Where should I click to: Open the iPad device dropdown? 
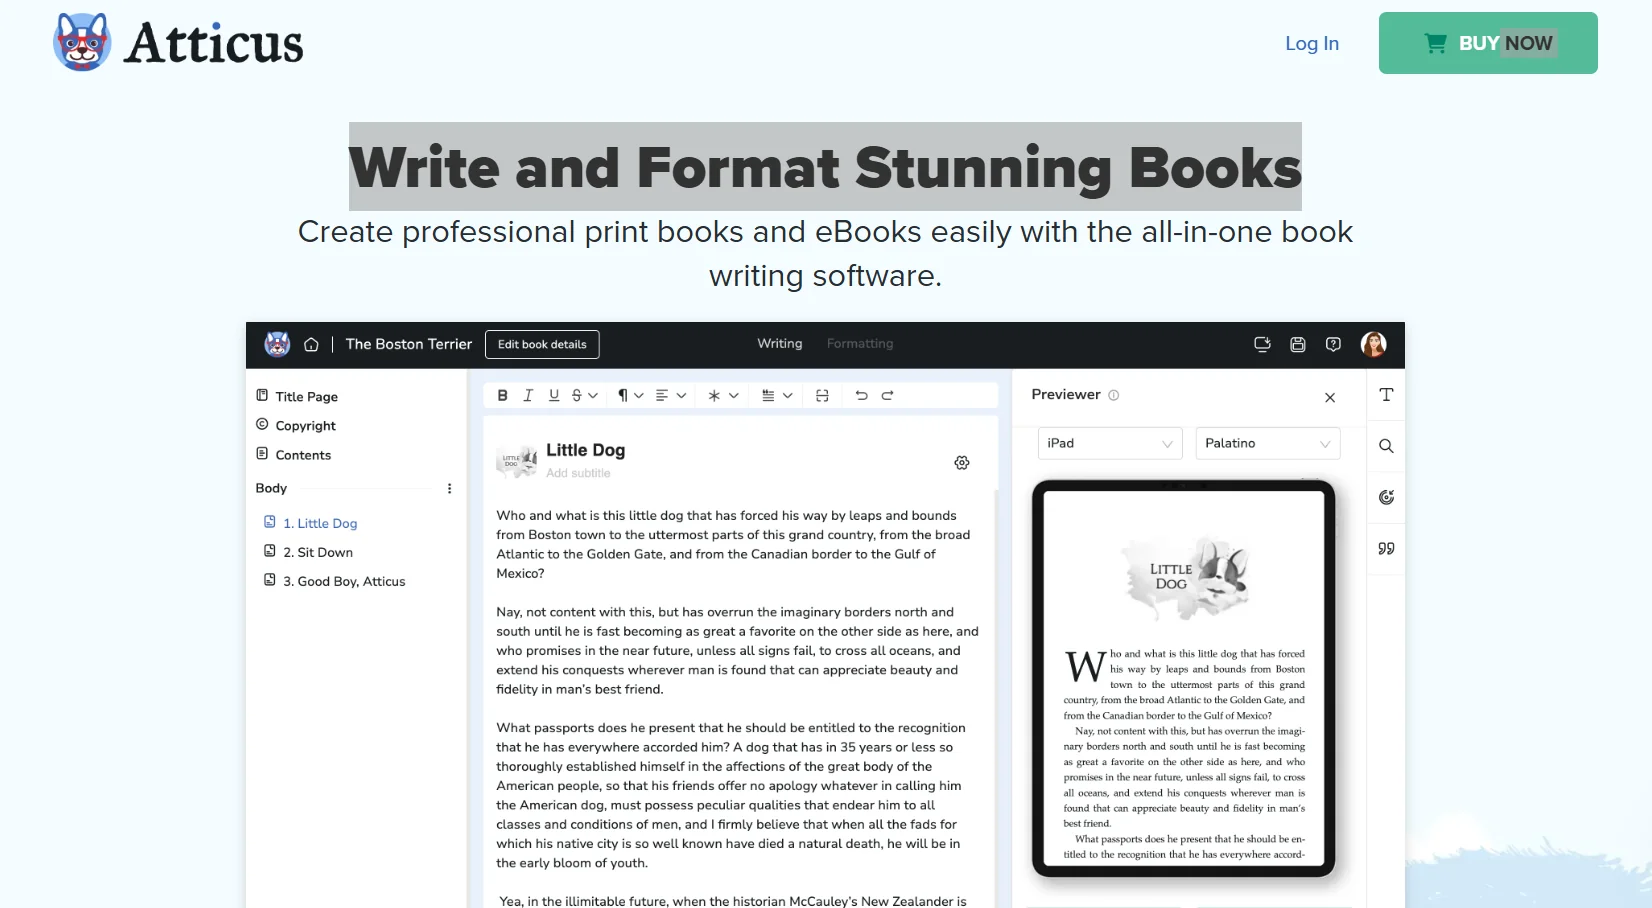1109,444
